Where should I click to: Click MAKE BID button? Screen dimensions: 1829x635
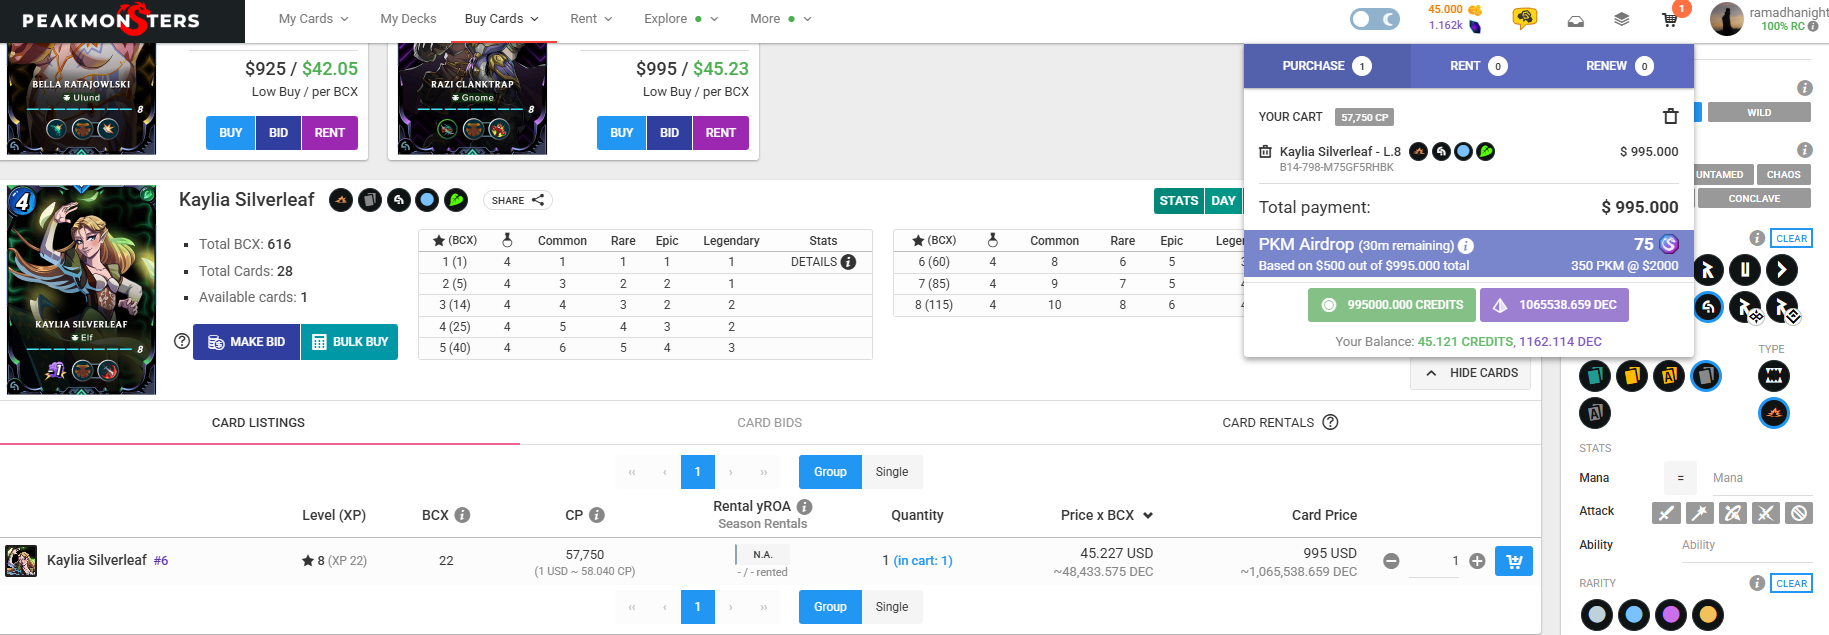coord(246,342)
